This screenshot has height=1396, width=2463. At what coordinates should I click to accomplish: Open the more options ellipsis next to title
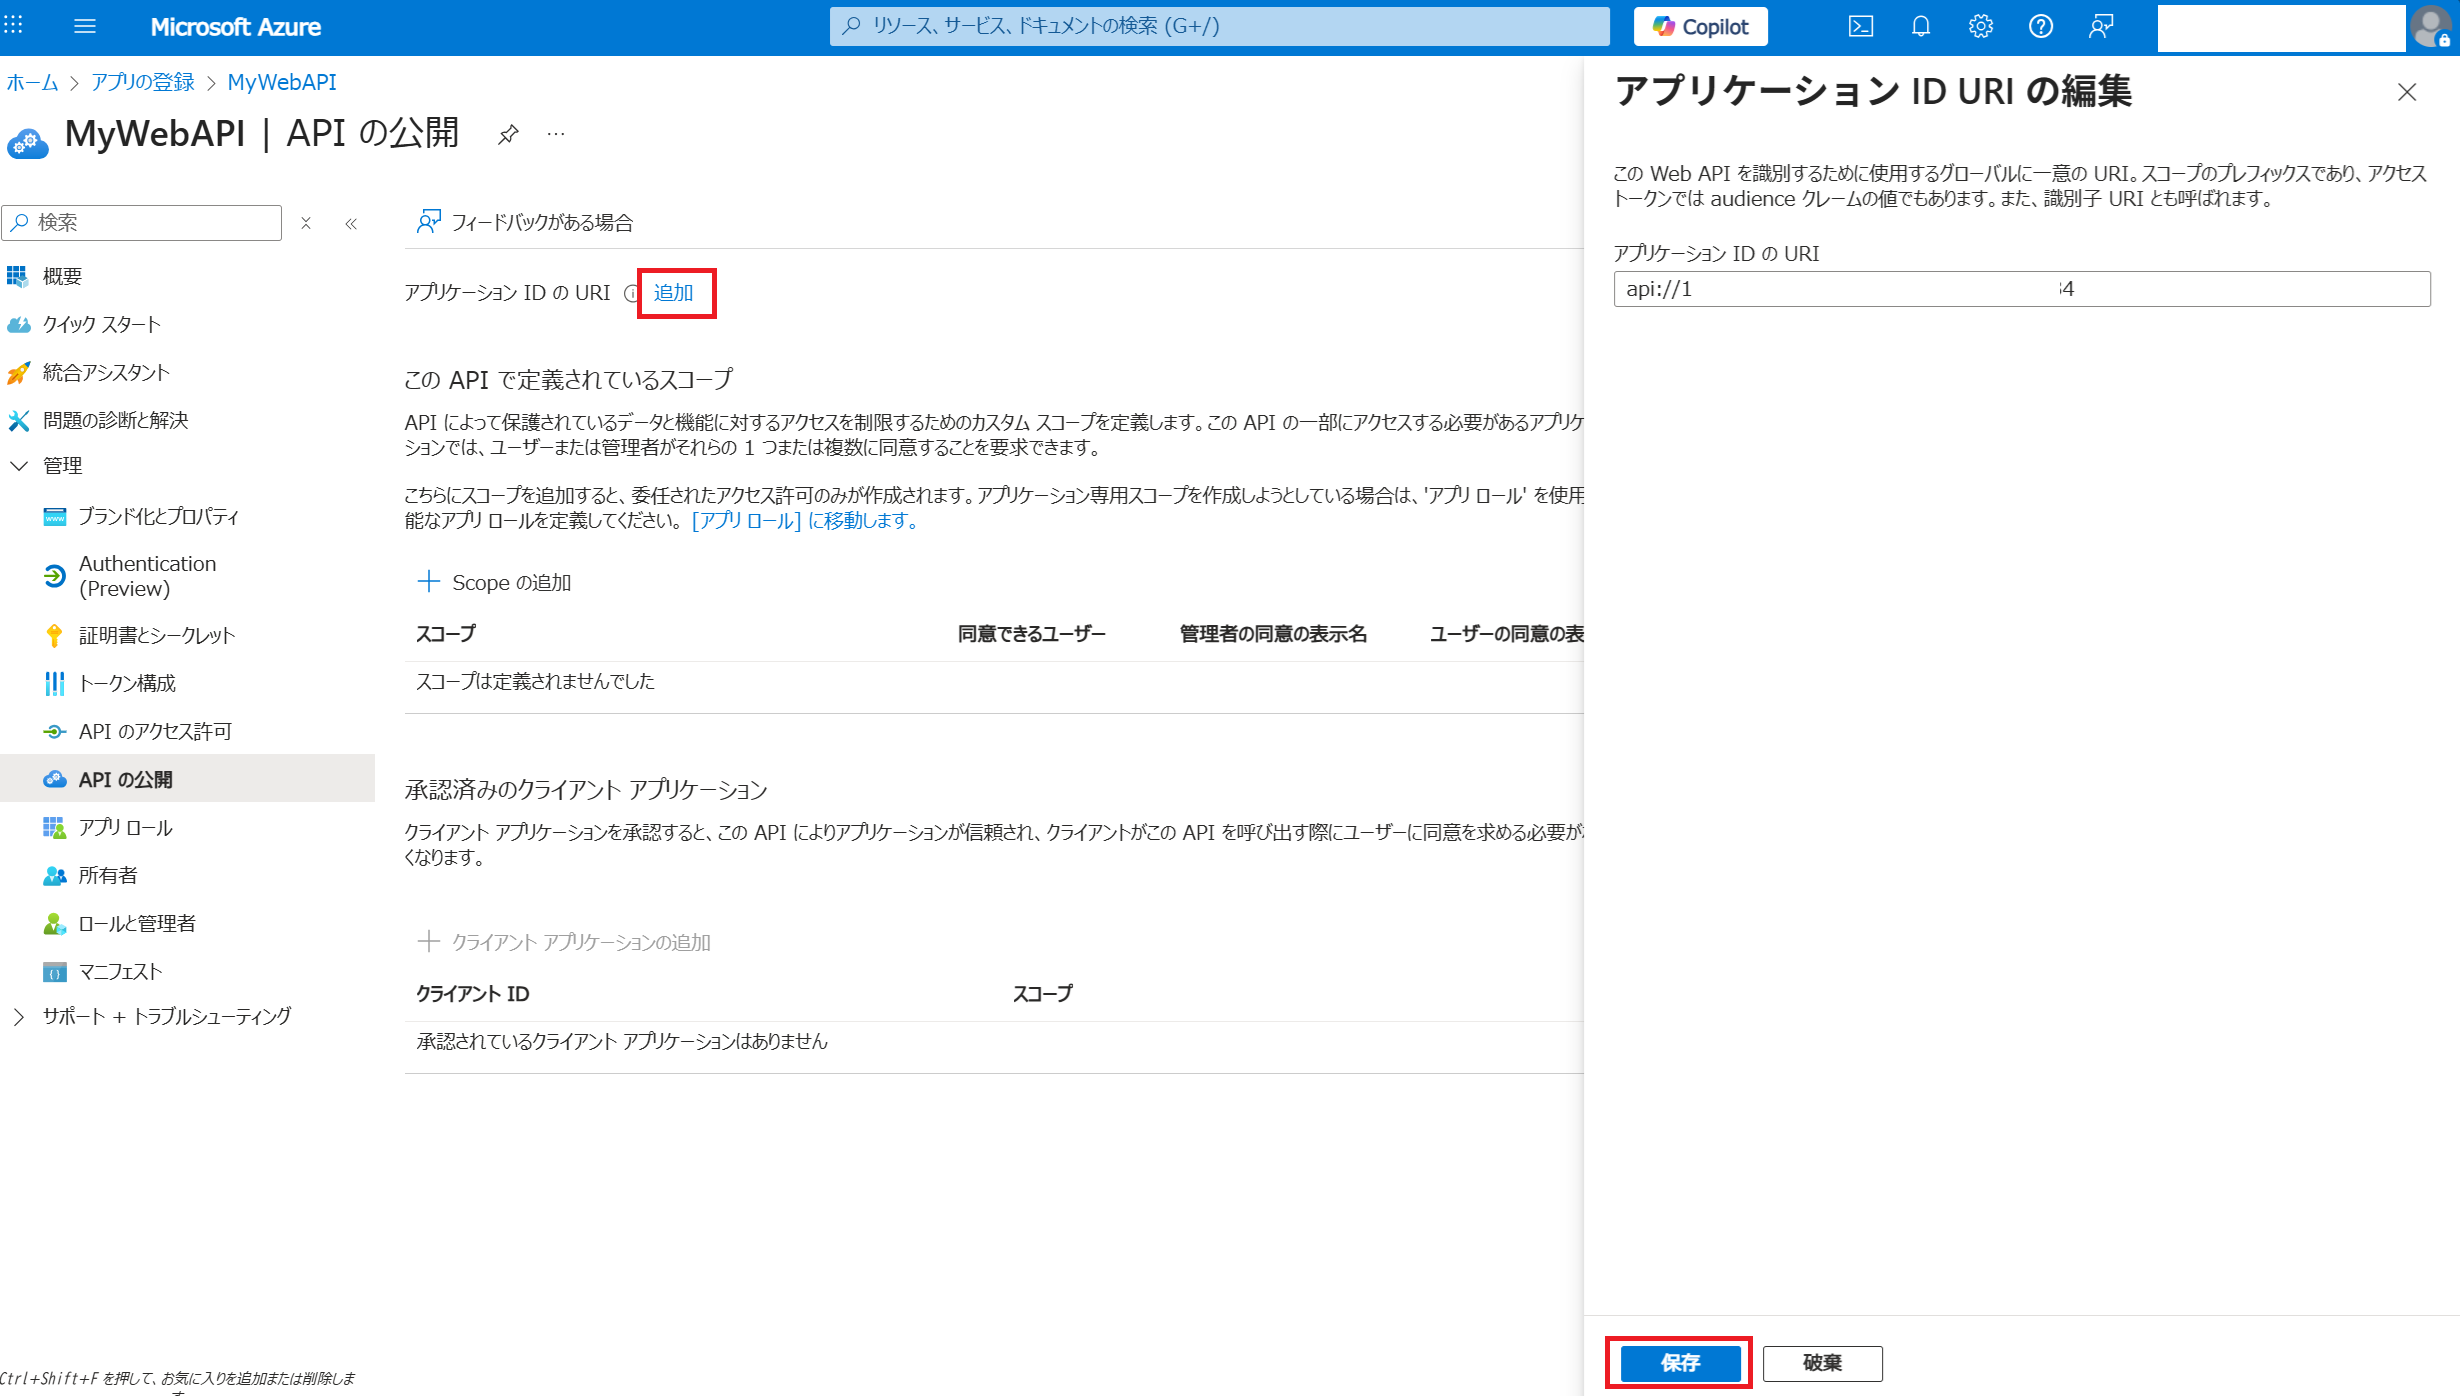pyautogui.click(x=556, y=134)
